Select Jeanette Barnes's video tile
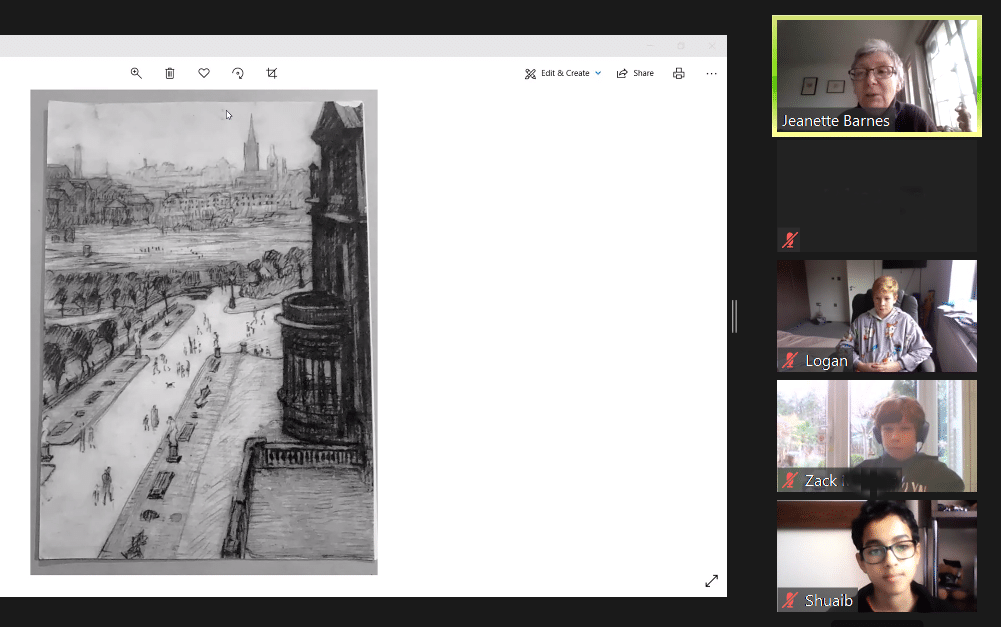 pos(877,76)
